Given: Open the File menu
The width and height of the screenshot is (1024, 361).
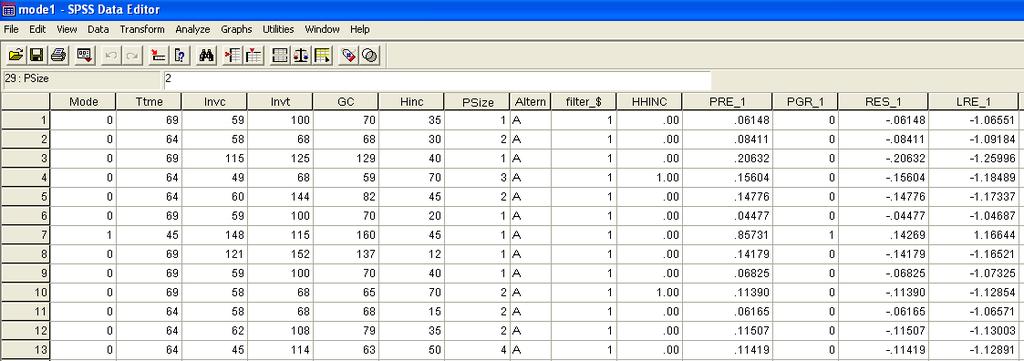Looking at the screenshot, I should point(11,29).
